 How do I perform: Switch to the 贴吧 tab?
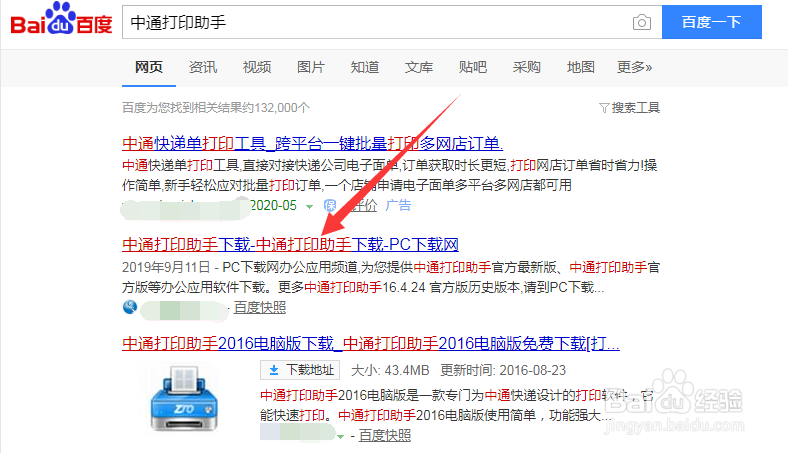click(x=473, y=67)
